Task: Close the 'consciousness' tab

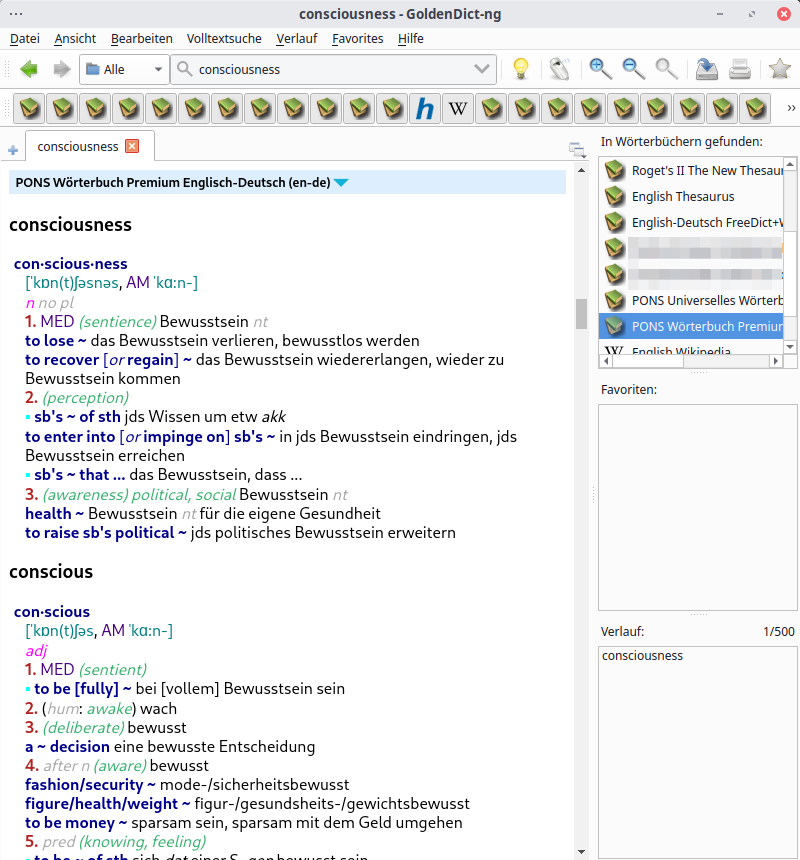Action: pyautogui.click(x=132, y=146)
